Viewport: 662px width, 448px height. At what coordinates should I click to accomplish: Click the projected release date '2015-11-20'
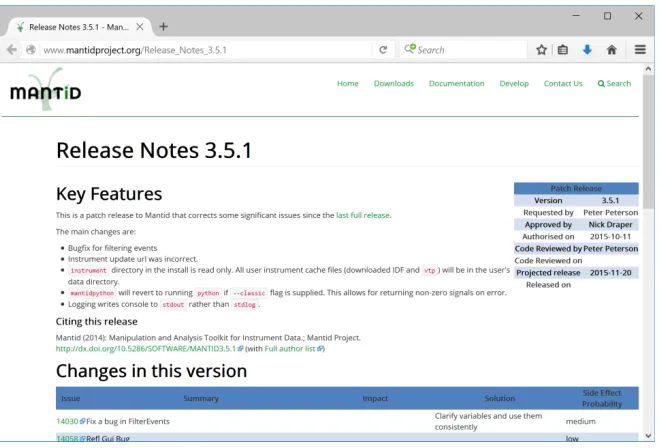click(x=610, y=273)
